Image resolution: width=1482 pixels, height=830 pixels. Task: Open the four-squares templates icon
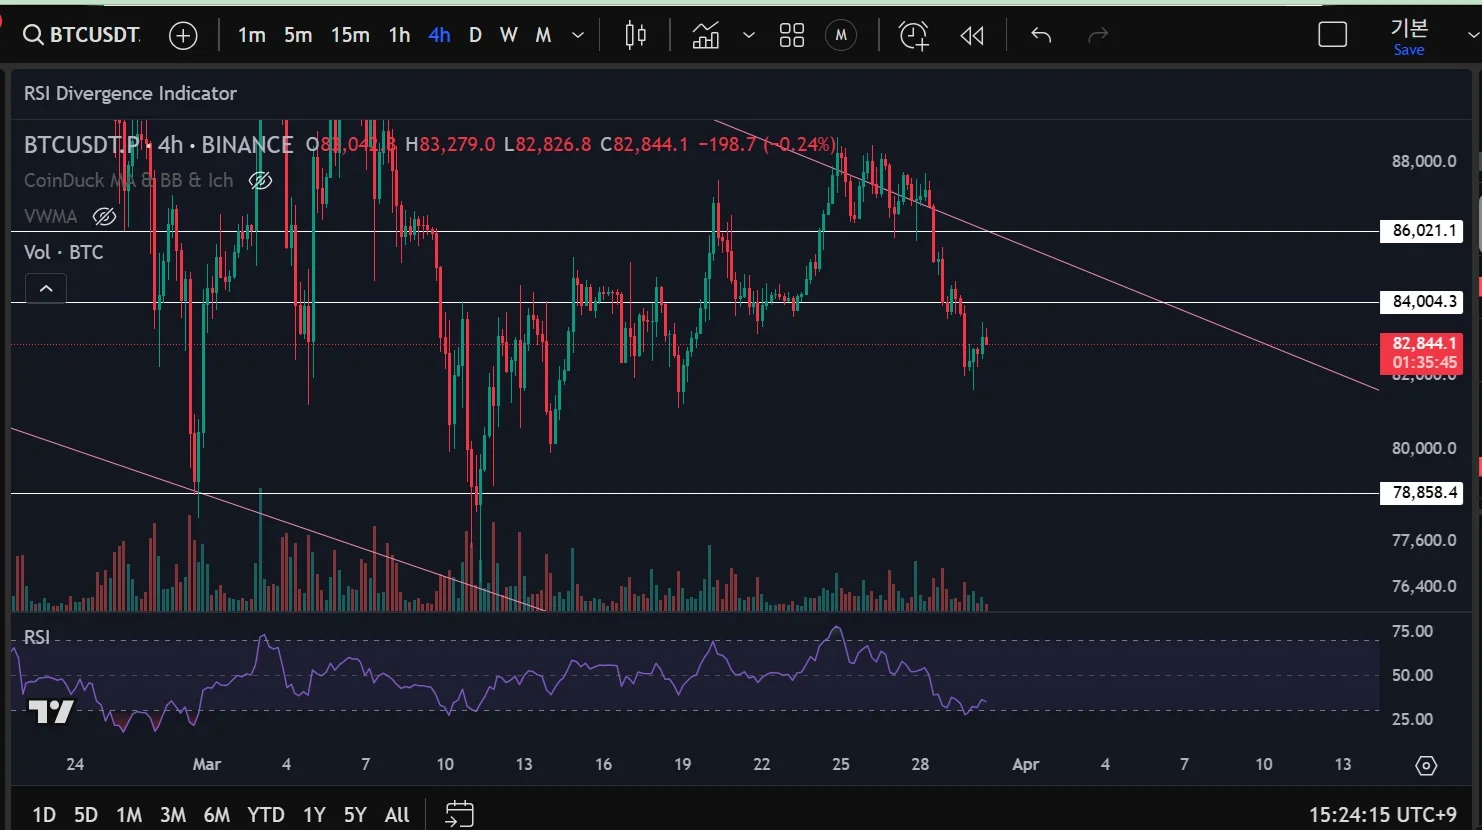click(792, 36)
